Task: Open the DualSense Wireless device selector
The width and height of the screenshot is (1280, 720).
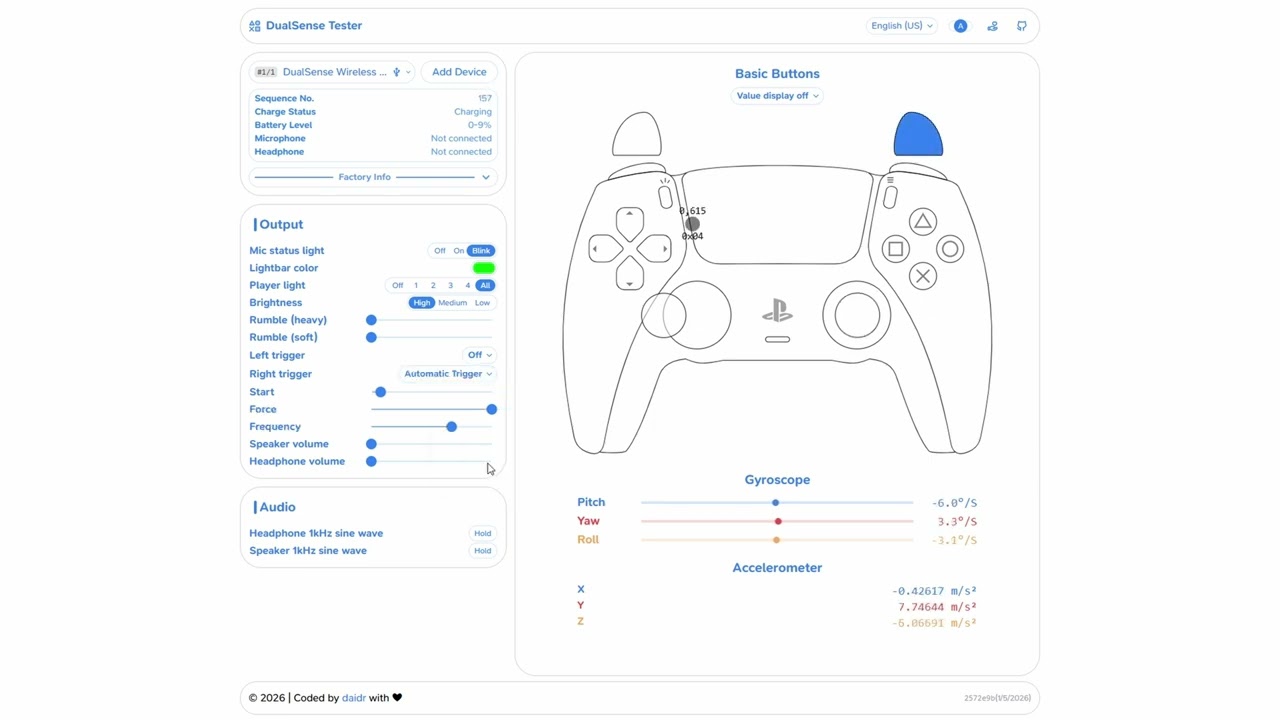Action: click(x=332, y=72)
